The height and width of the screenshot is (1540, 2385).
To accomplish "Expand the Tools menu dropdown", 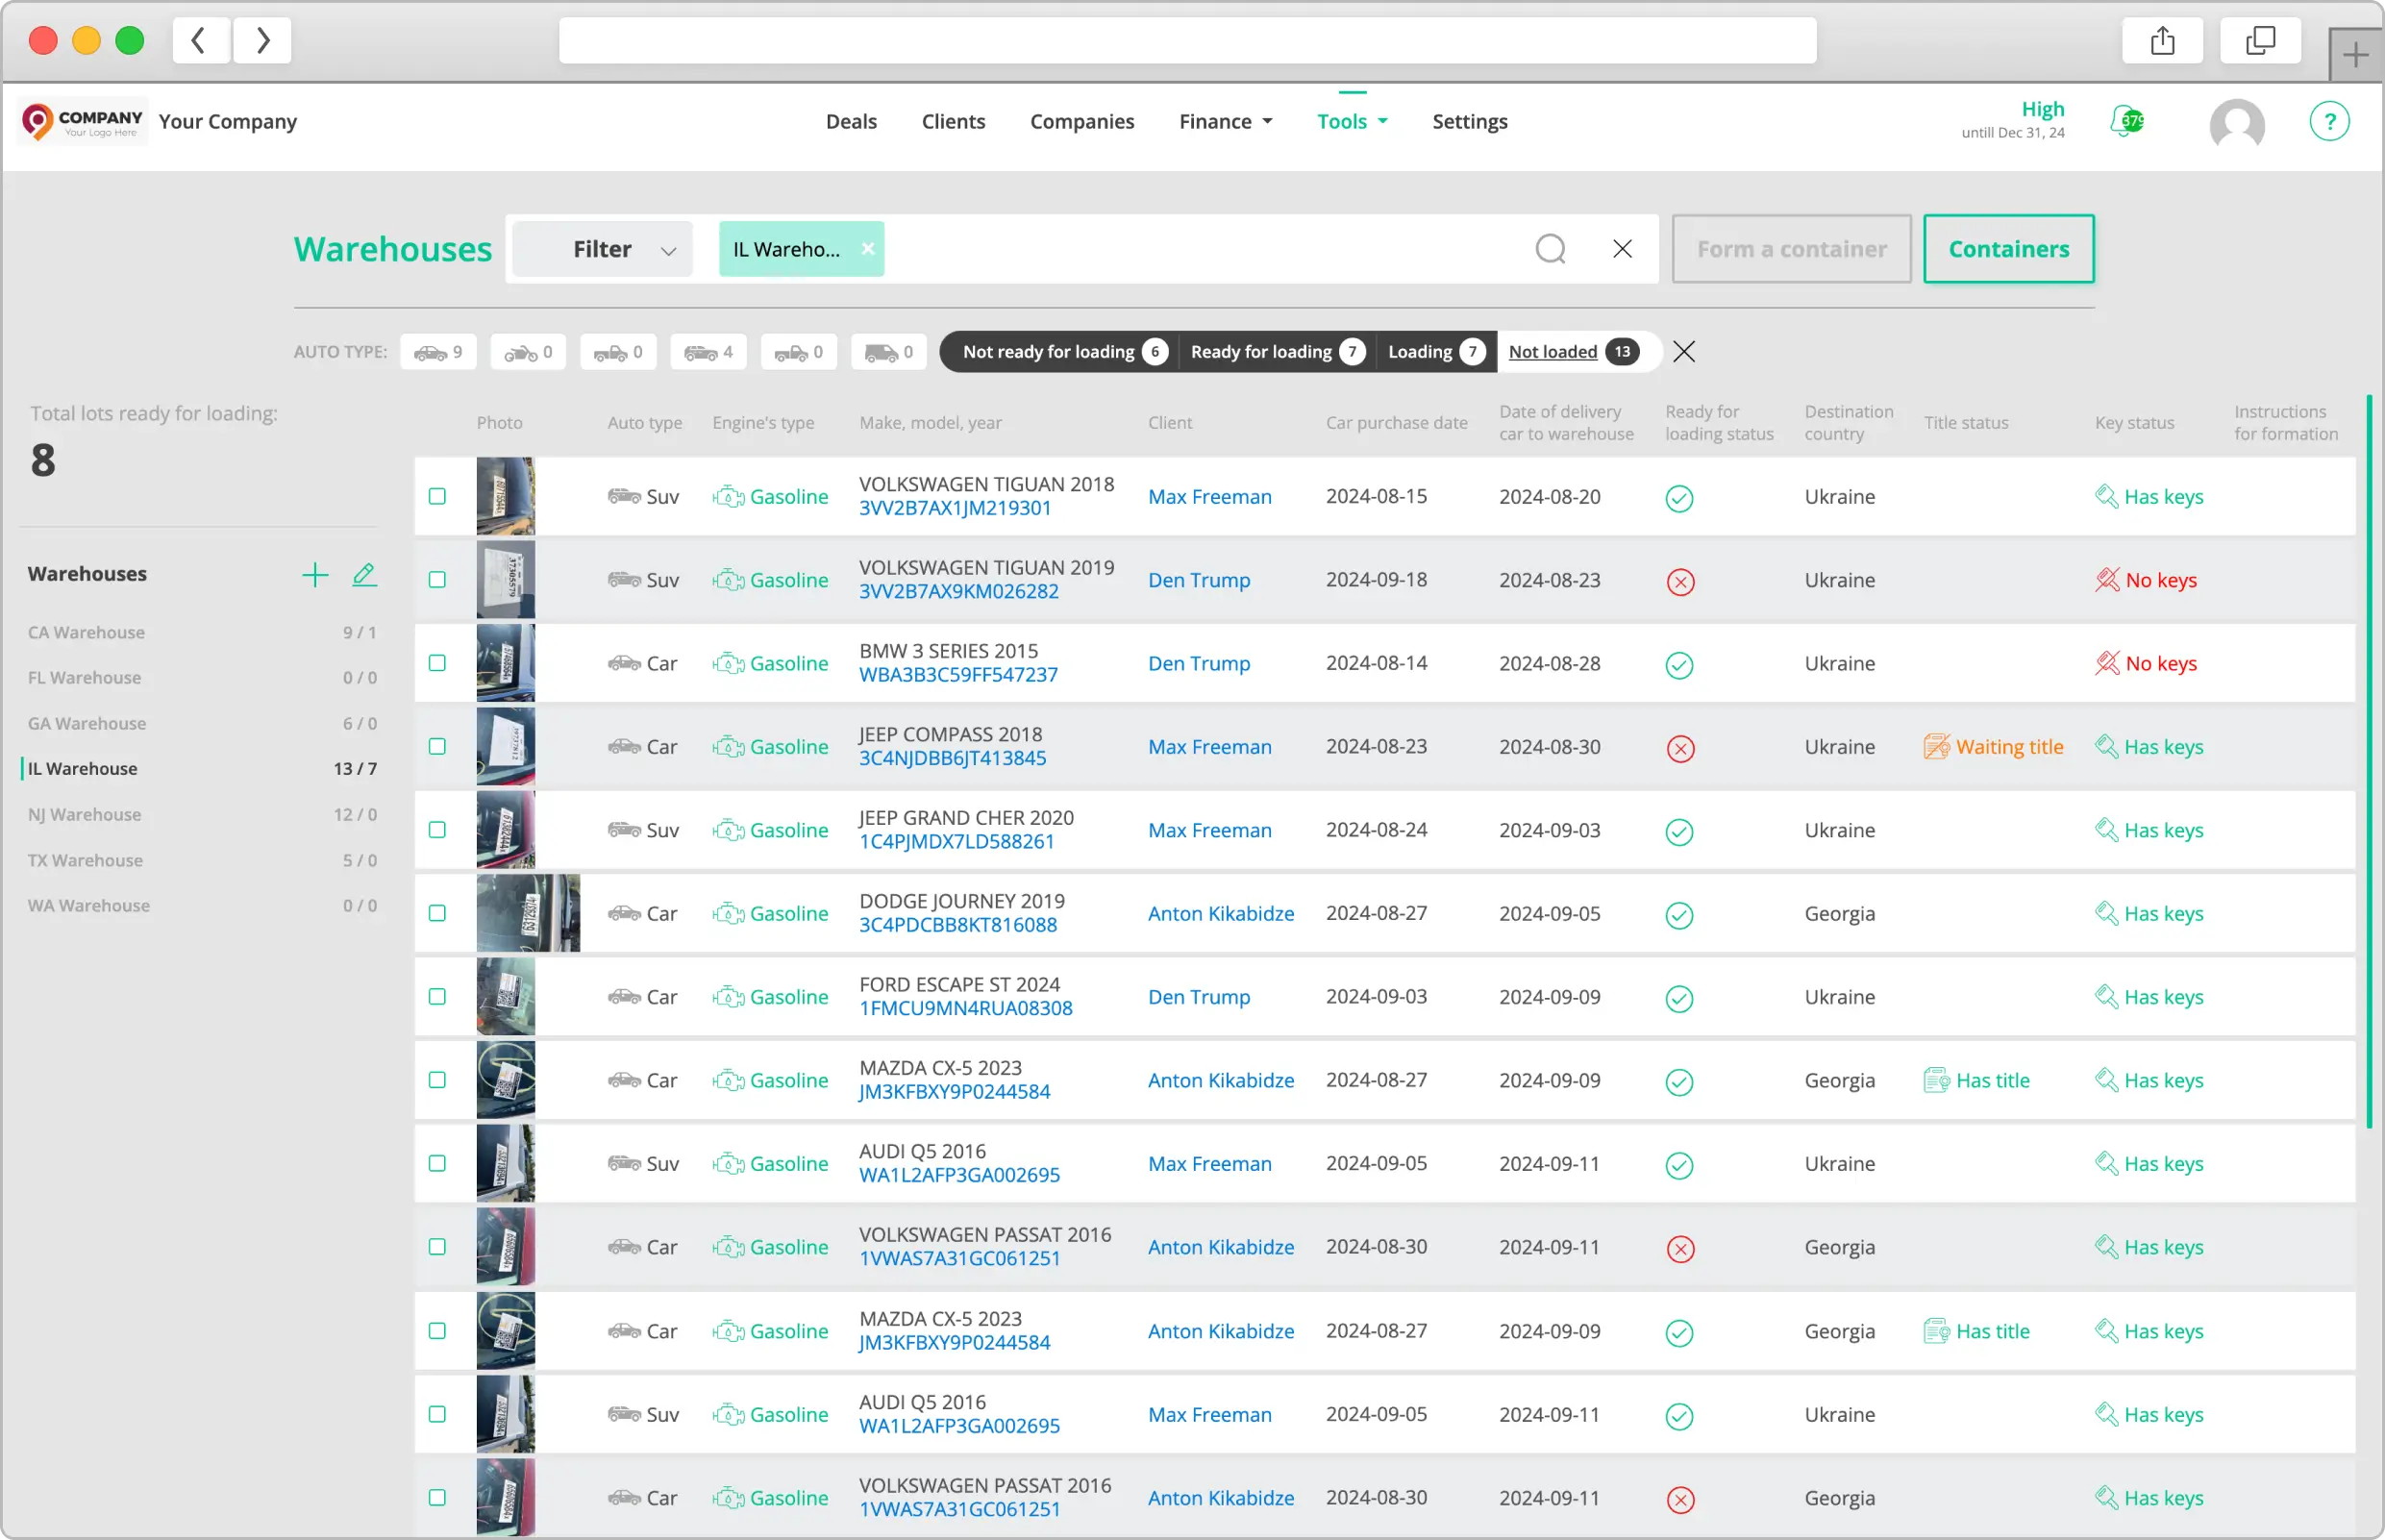I will tap(1352, 121).
